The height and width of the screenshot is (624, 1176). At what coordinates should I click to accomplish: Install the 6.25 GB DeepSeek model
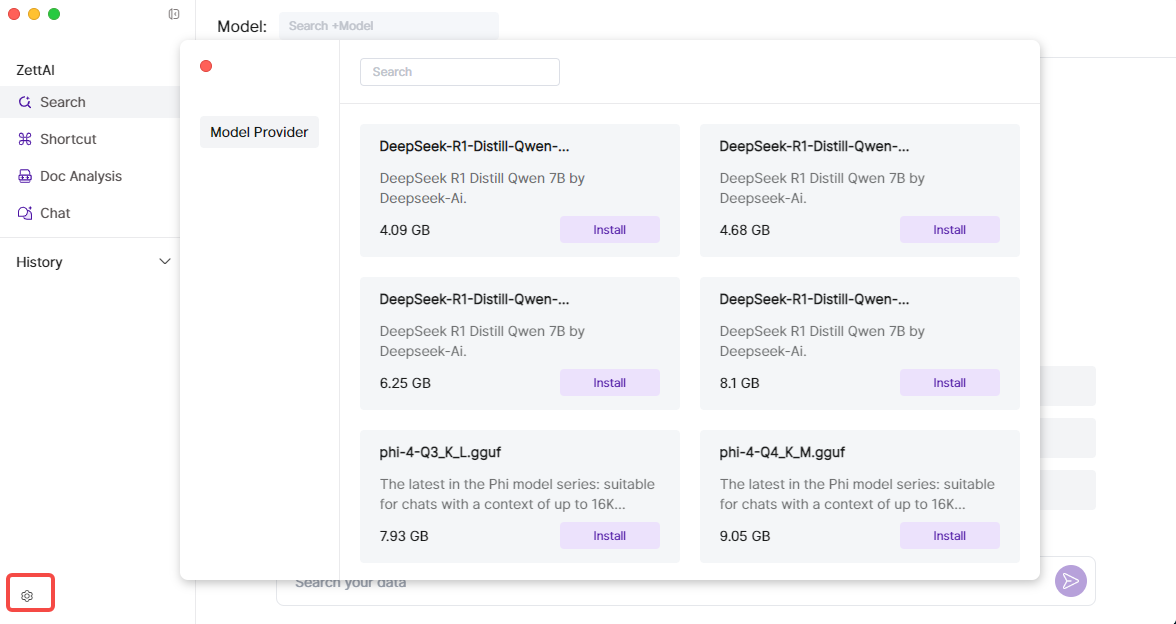click(610, 382)
